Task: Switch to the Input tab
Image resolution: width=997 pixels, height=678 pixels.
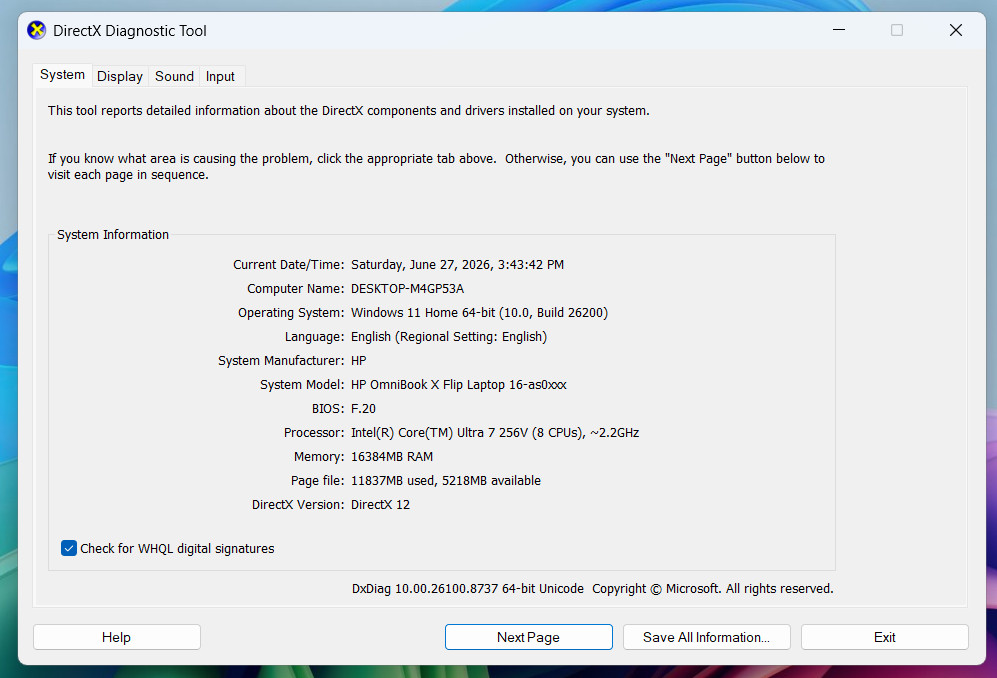Action: point(220,76)
